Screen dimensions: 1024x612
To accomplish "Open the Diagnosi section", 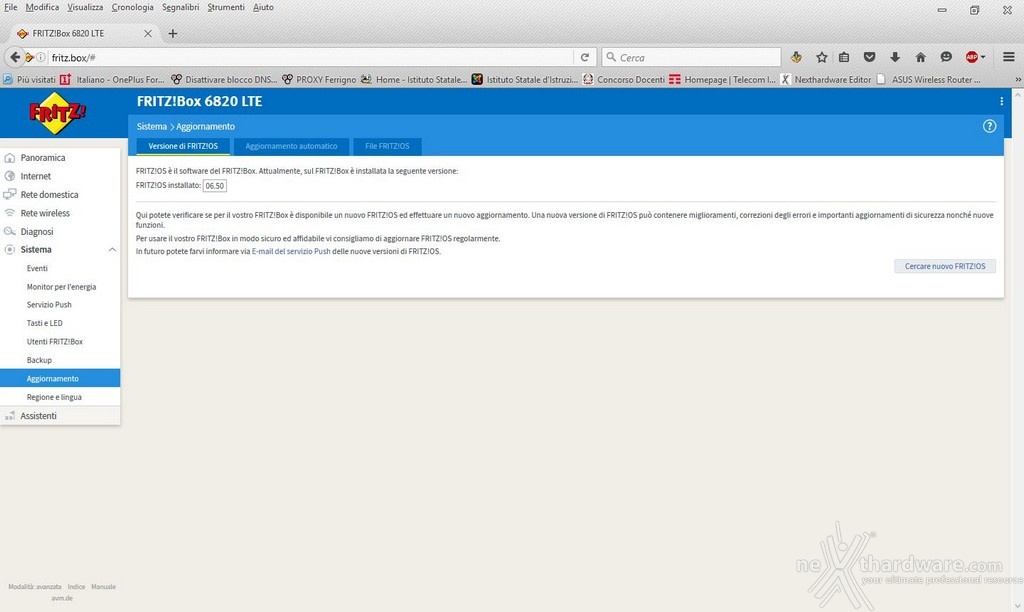I will pos(37,231).
